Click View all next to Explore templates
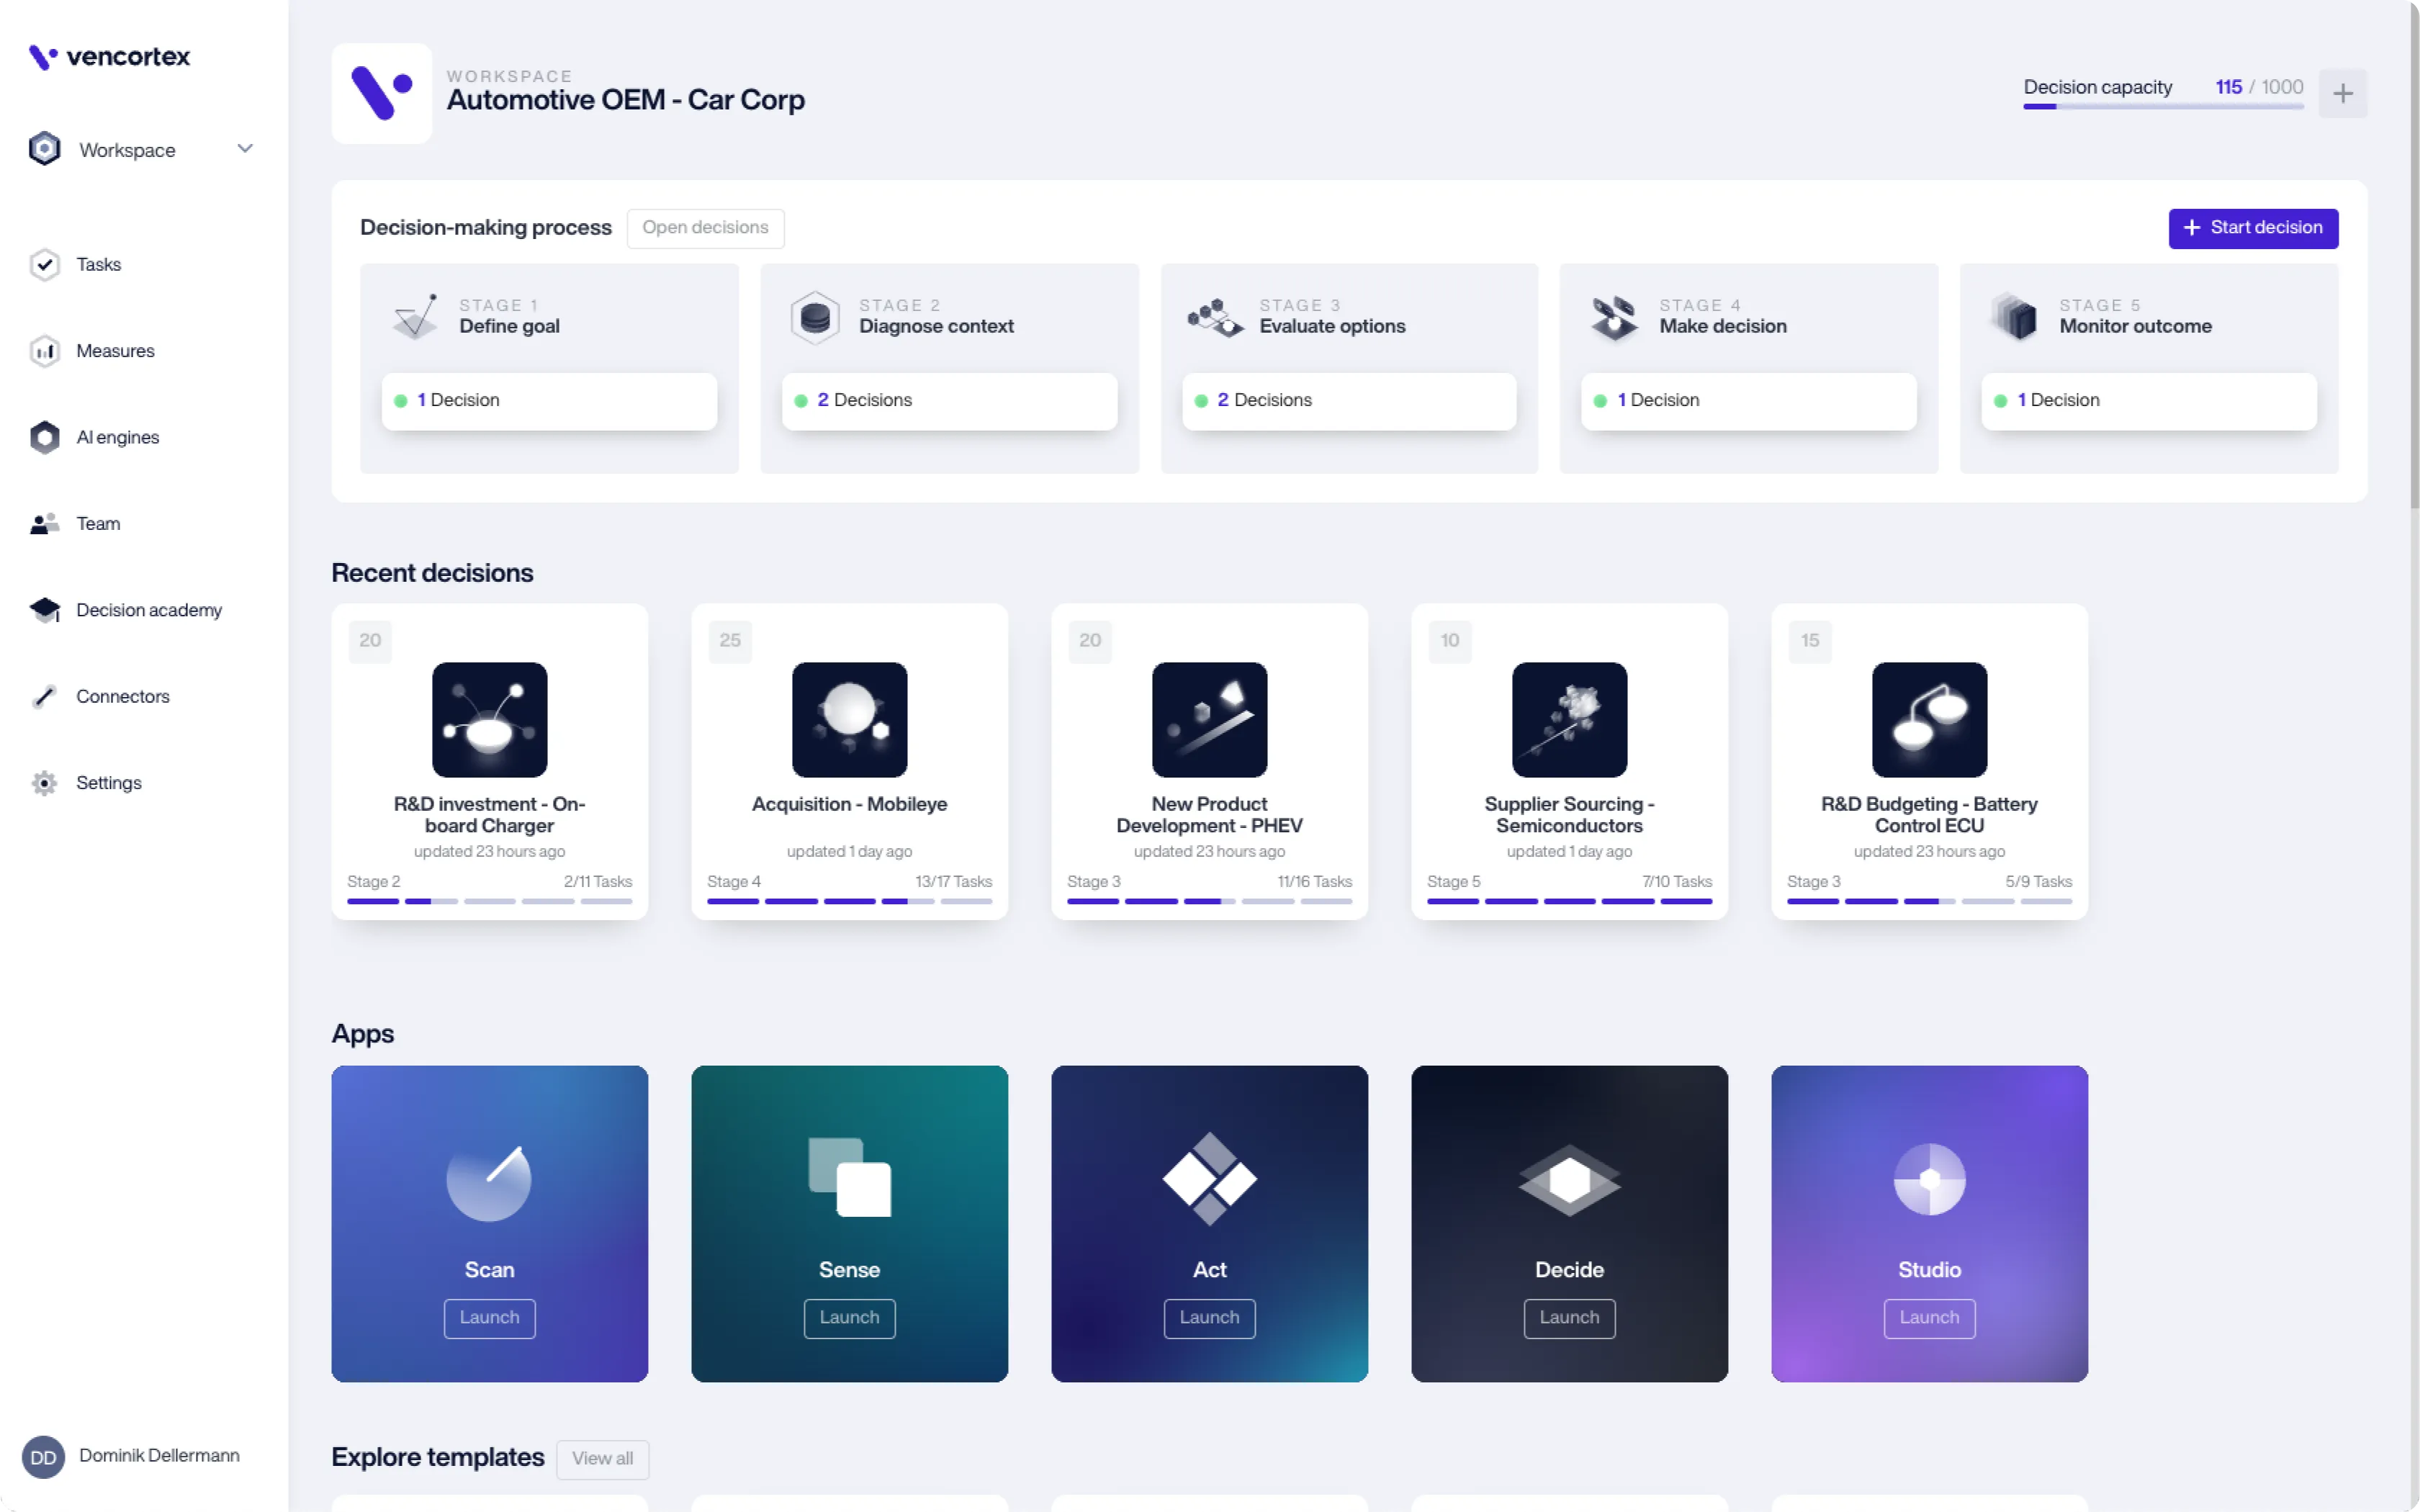 click(602, 1458)
